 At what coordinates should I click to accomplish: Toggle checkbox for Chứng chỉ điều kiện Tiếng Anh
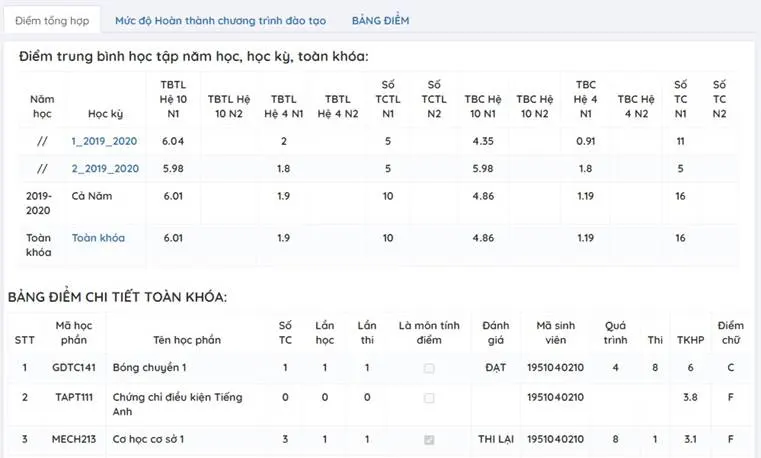[x=429, y=398]
